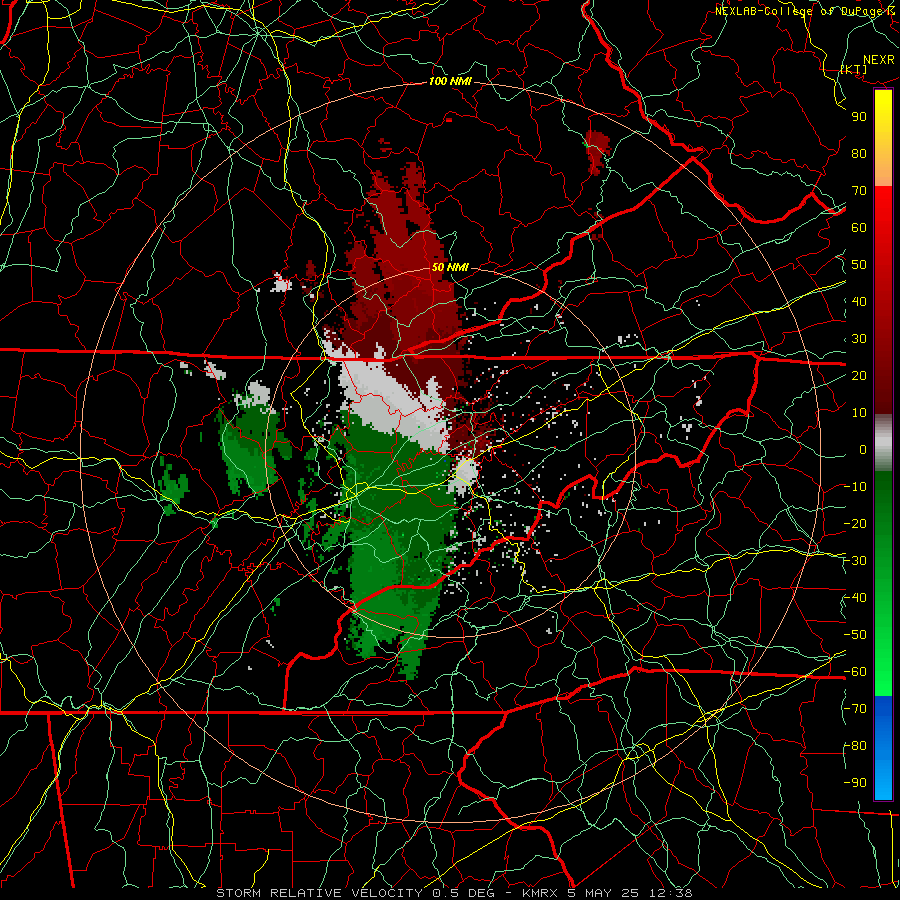Click the -70 value on velocity scale
This screenshot has width=900, height=900.
point(855,708)
